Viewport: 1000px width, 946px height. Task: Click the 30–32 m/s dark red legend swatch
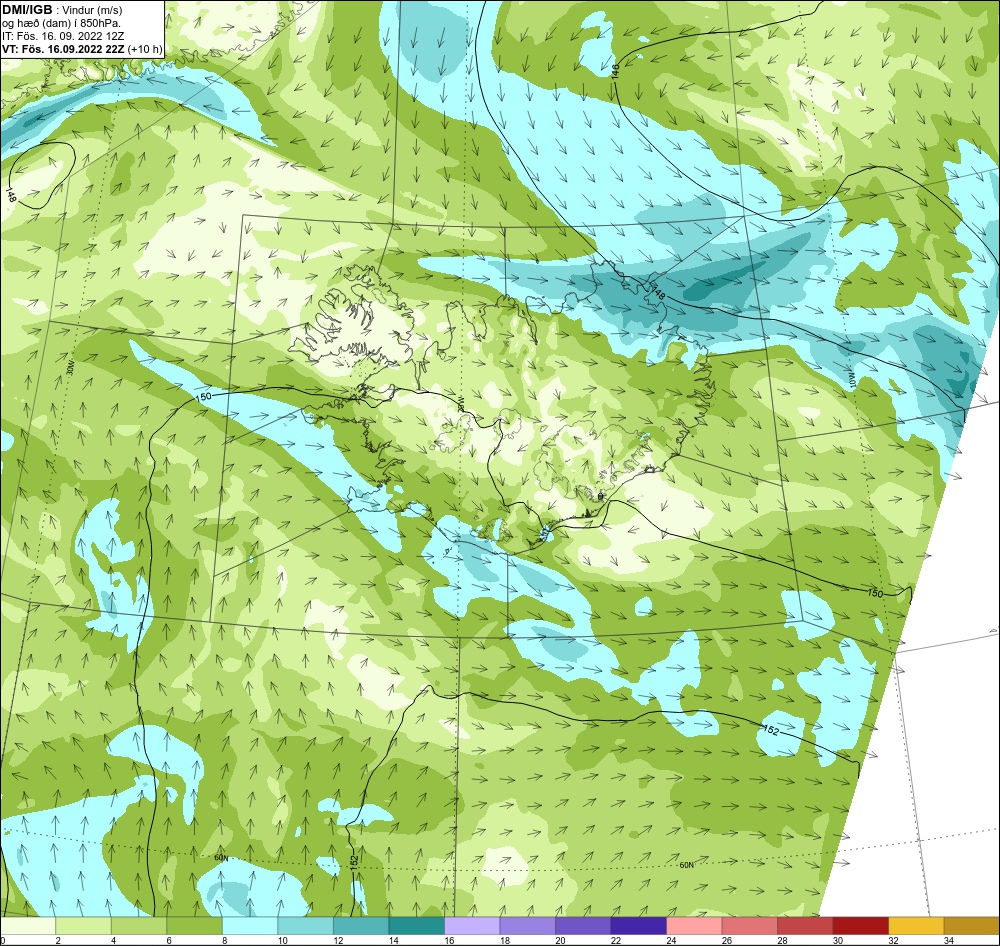point(860,925)
